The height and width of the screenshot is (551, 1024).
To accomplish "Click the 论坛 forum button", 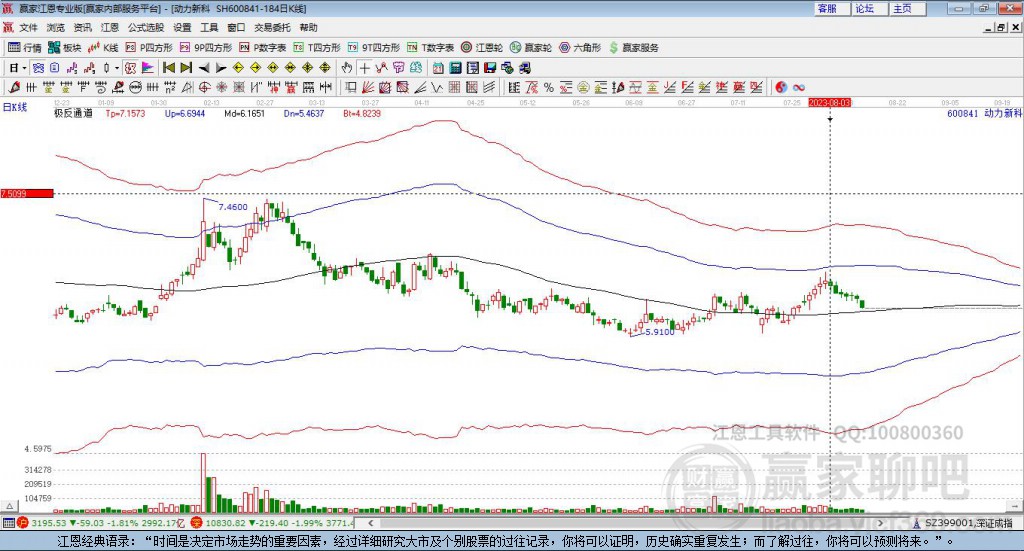I will [870, 8].
